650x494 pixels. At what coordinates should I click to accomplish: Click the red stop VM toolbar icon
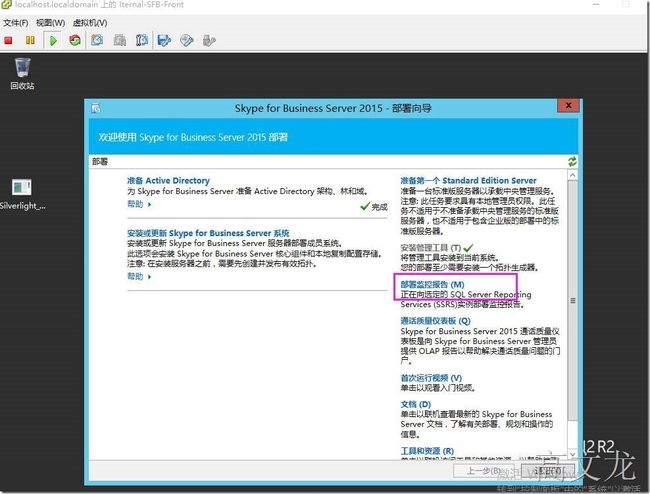[x=8, y=41]
